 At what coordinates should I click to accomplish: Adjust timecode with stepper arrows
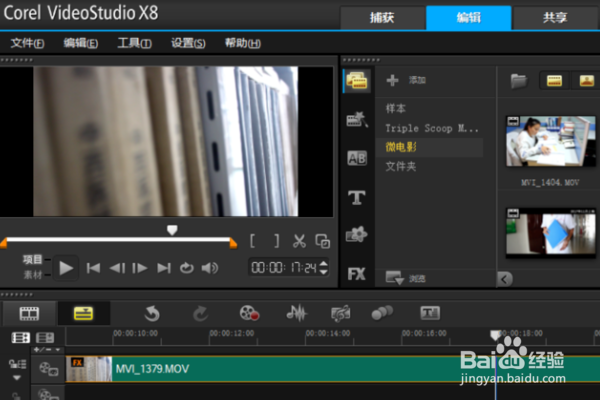pyautogui.click(x=324, y=268)
